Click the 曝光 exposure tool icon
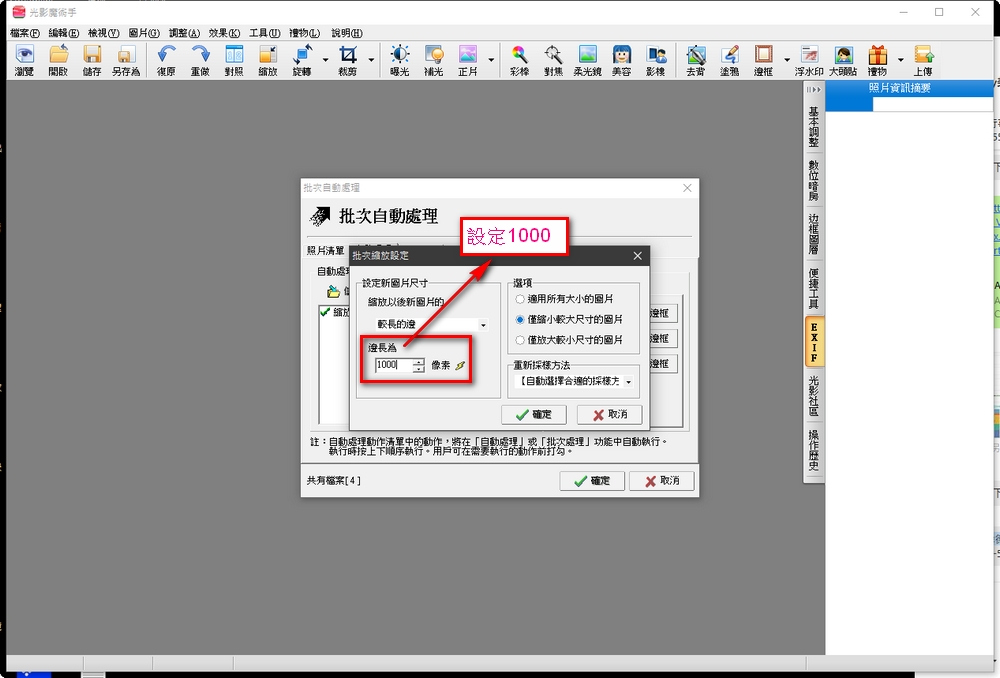Screen dimensions: 1000x678 400,60
